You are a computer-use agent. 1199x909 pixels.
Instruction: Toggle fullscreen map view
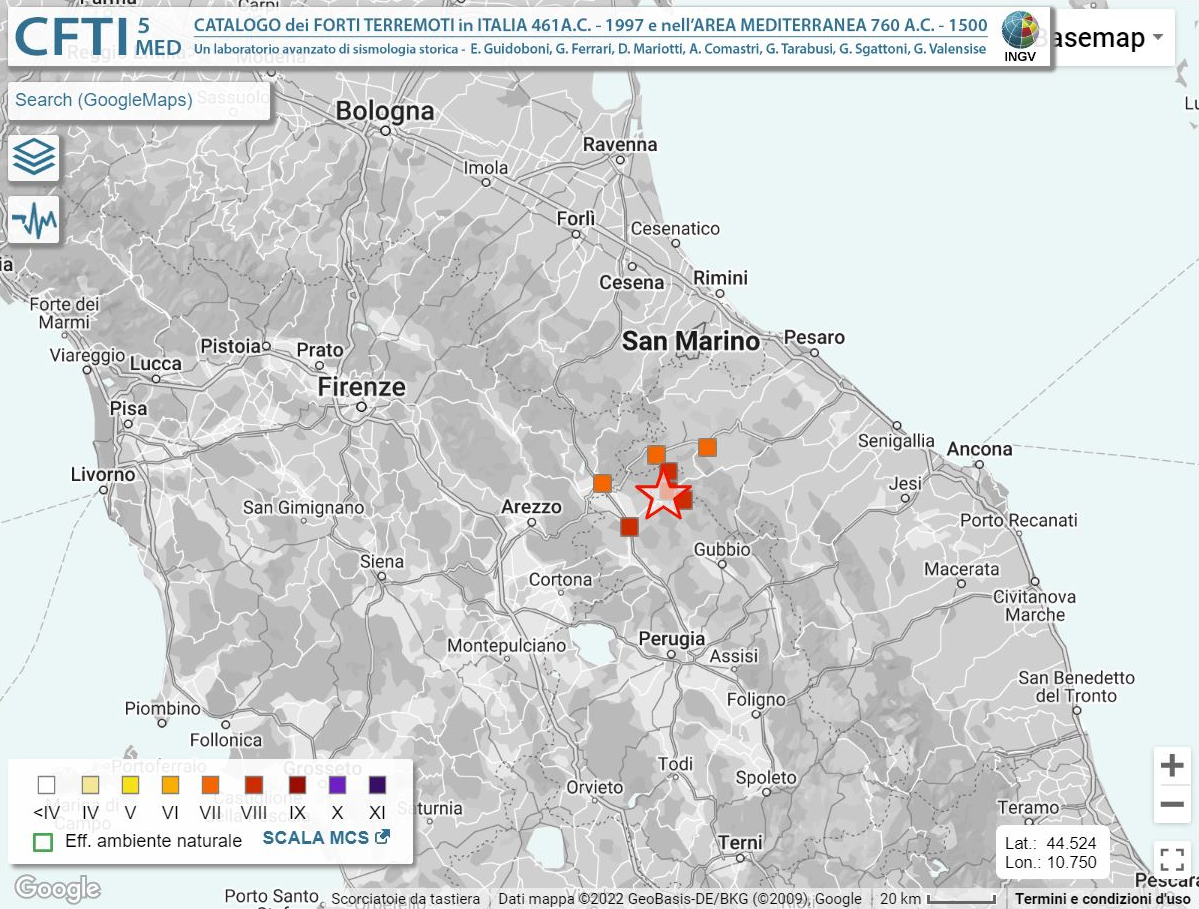[1172, 860]
